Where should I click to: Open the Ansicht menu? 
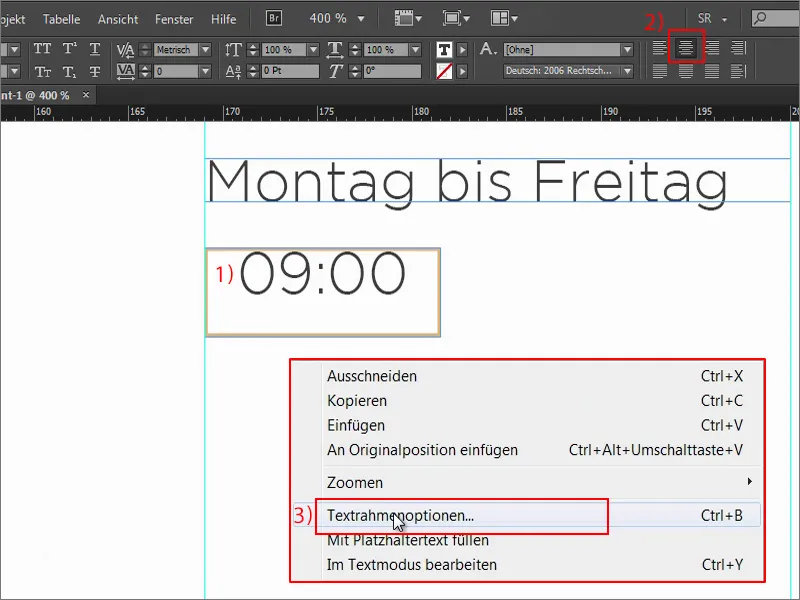118,19
